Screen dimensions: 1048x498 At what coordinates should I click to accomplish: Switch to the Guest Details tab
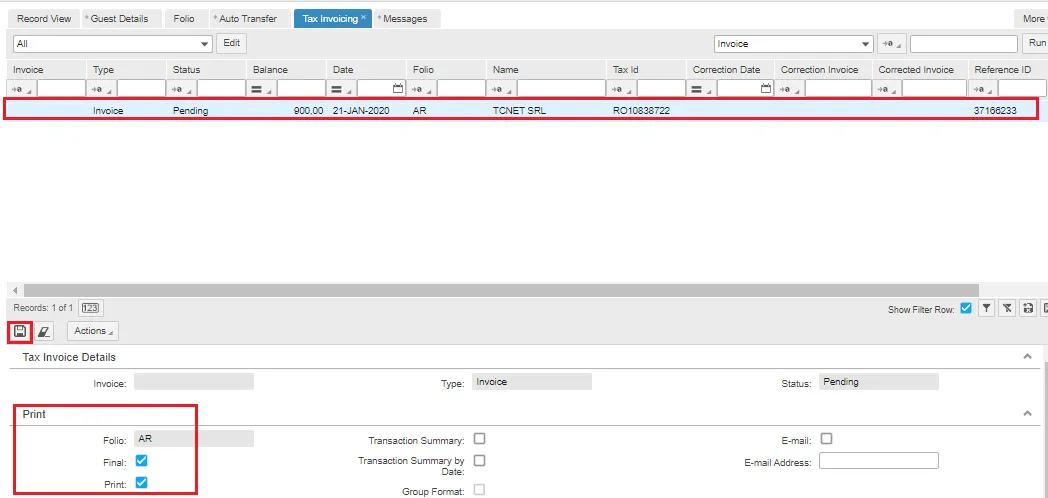tap(119, 19)
